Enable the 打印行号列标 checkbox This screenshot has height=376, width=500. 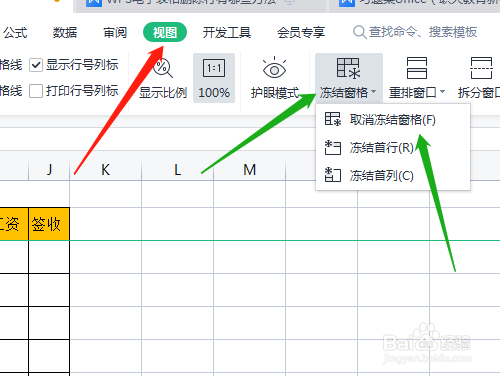[36, 91]
